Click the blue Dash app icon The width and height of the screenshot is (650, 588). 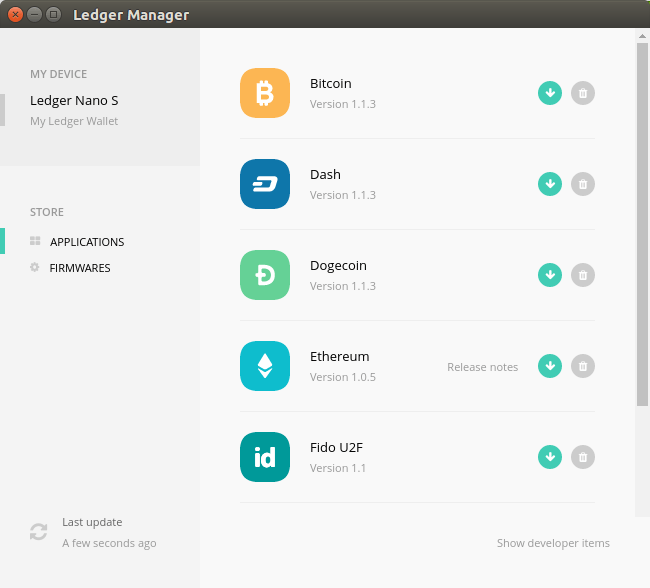(264, 184)
